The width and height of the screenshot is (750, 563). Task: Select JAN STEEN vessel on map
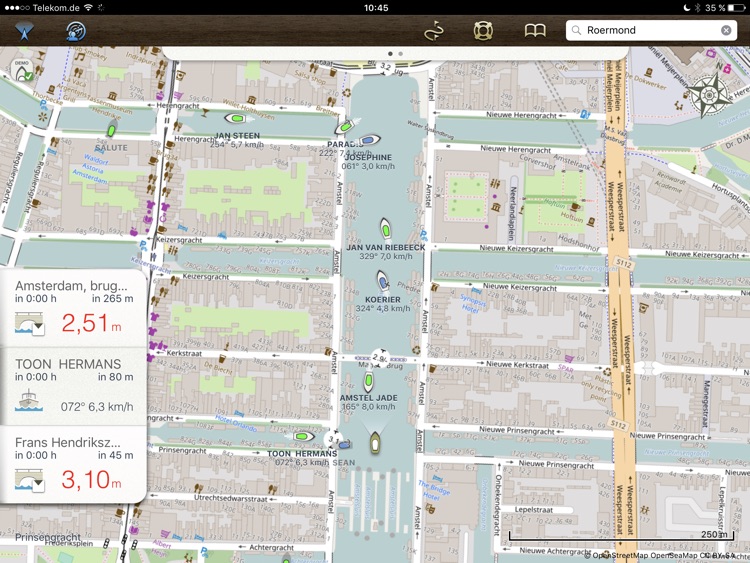(237, 120)
